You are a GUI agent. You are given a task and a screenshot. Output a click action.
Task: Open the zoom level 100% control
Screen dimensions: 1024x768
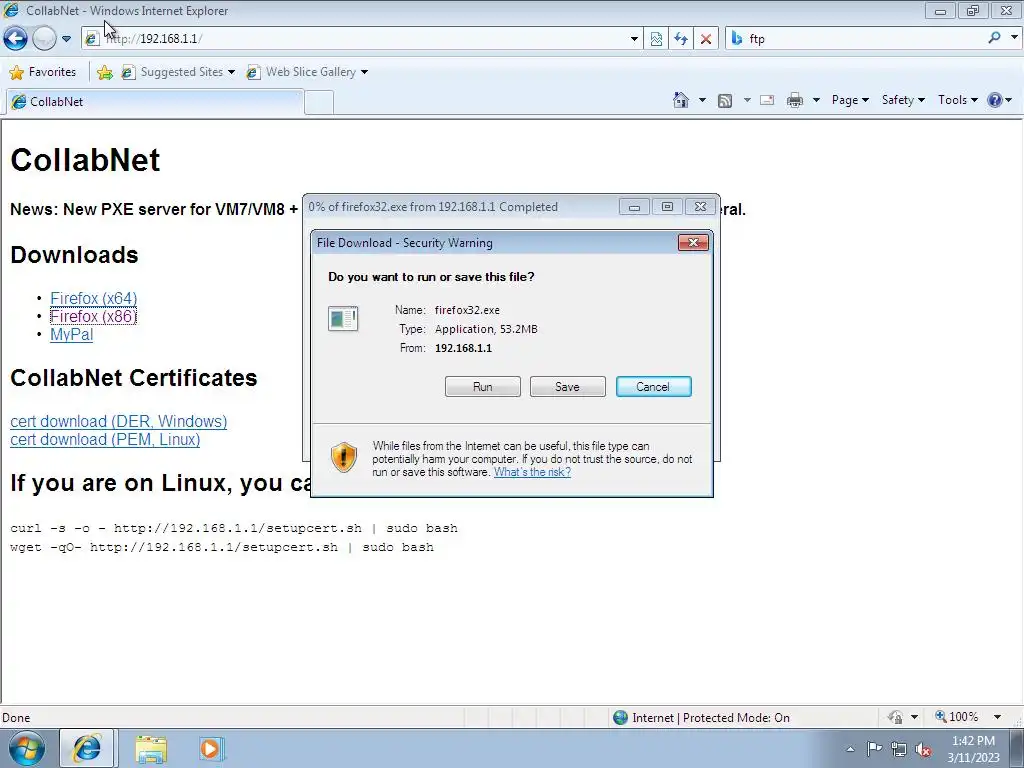pos(957,717)
